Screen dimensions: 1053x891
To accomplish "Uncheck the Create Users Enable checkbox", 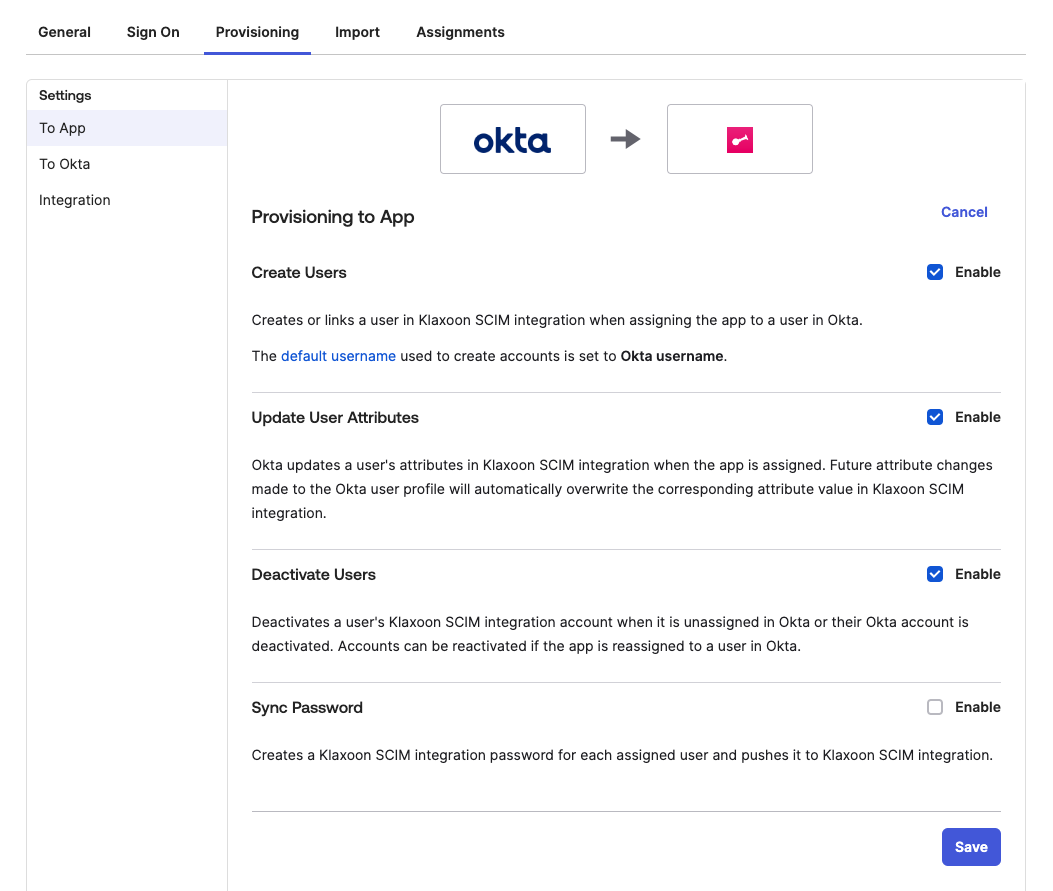I will click(x=935, y=272).
